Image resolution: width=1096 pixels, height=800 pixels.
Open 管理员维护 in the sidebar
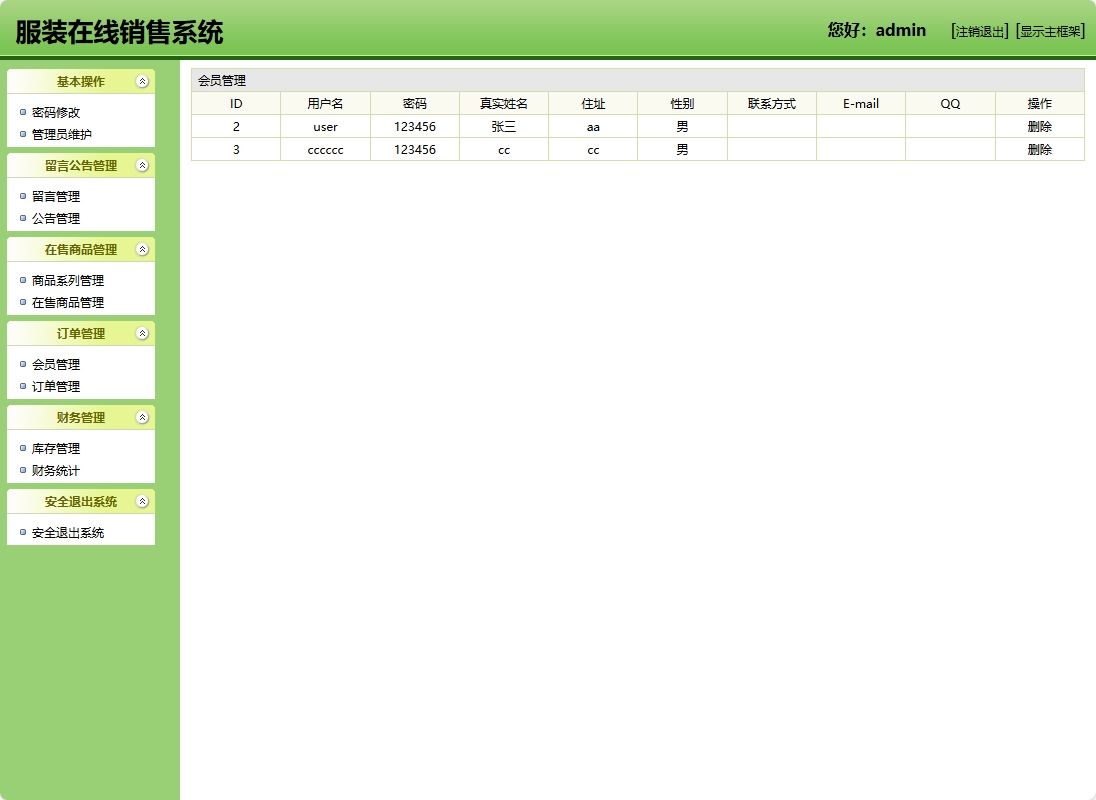coord(62,134)
